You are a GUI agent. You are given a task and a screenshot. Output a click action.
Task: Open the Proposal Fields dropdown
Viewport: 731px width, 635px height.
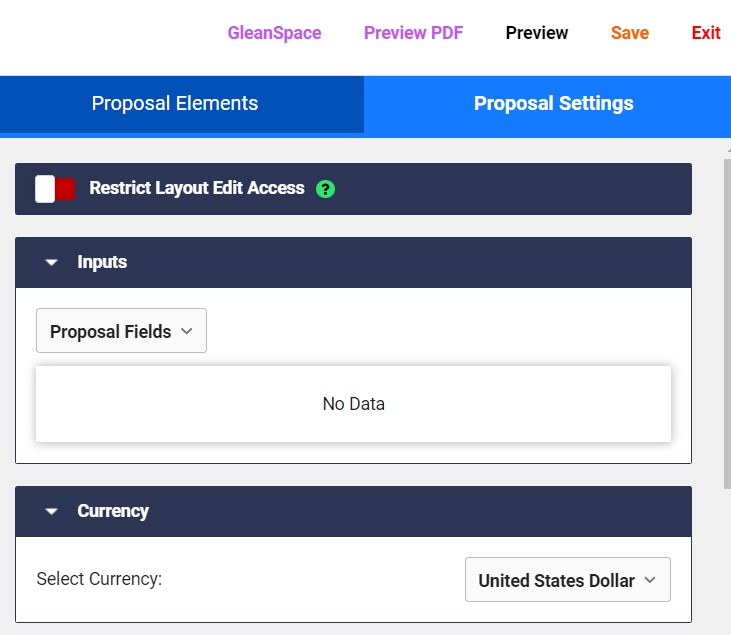(121, 331)
